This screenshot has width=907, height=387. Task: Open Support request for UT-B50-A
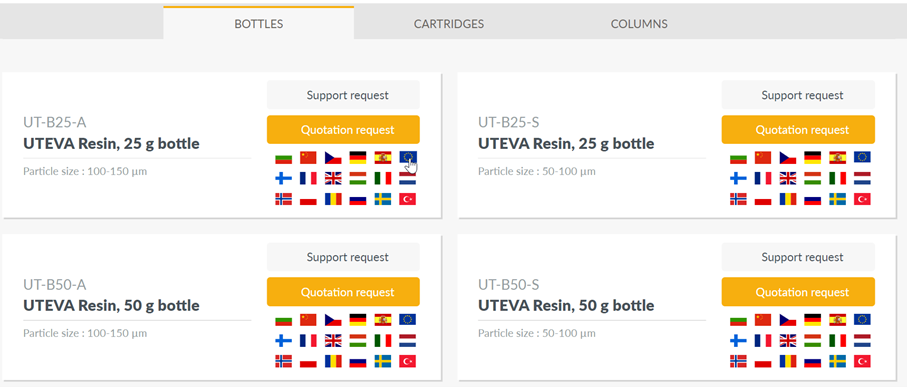pos(344,257)
